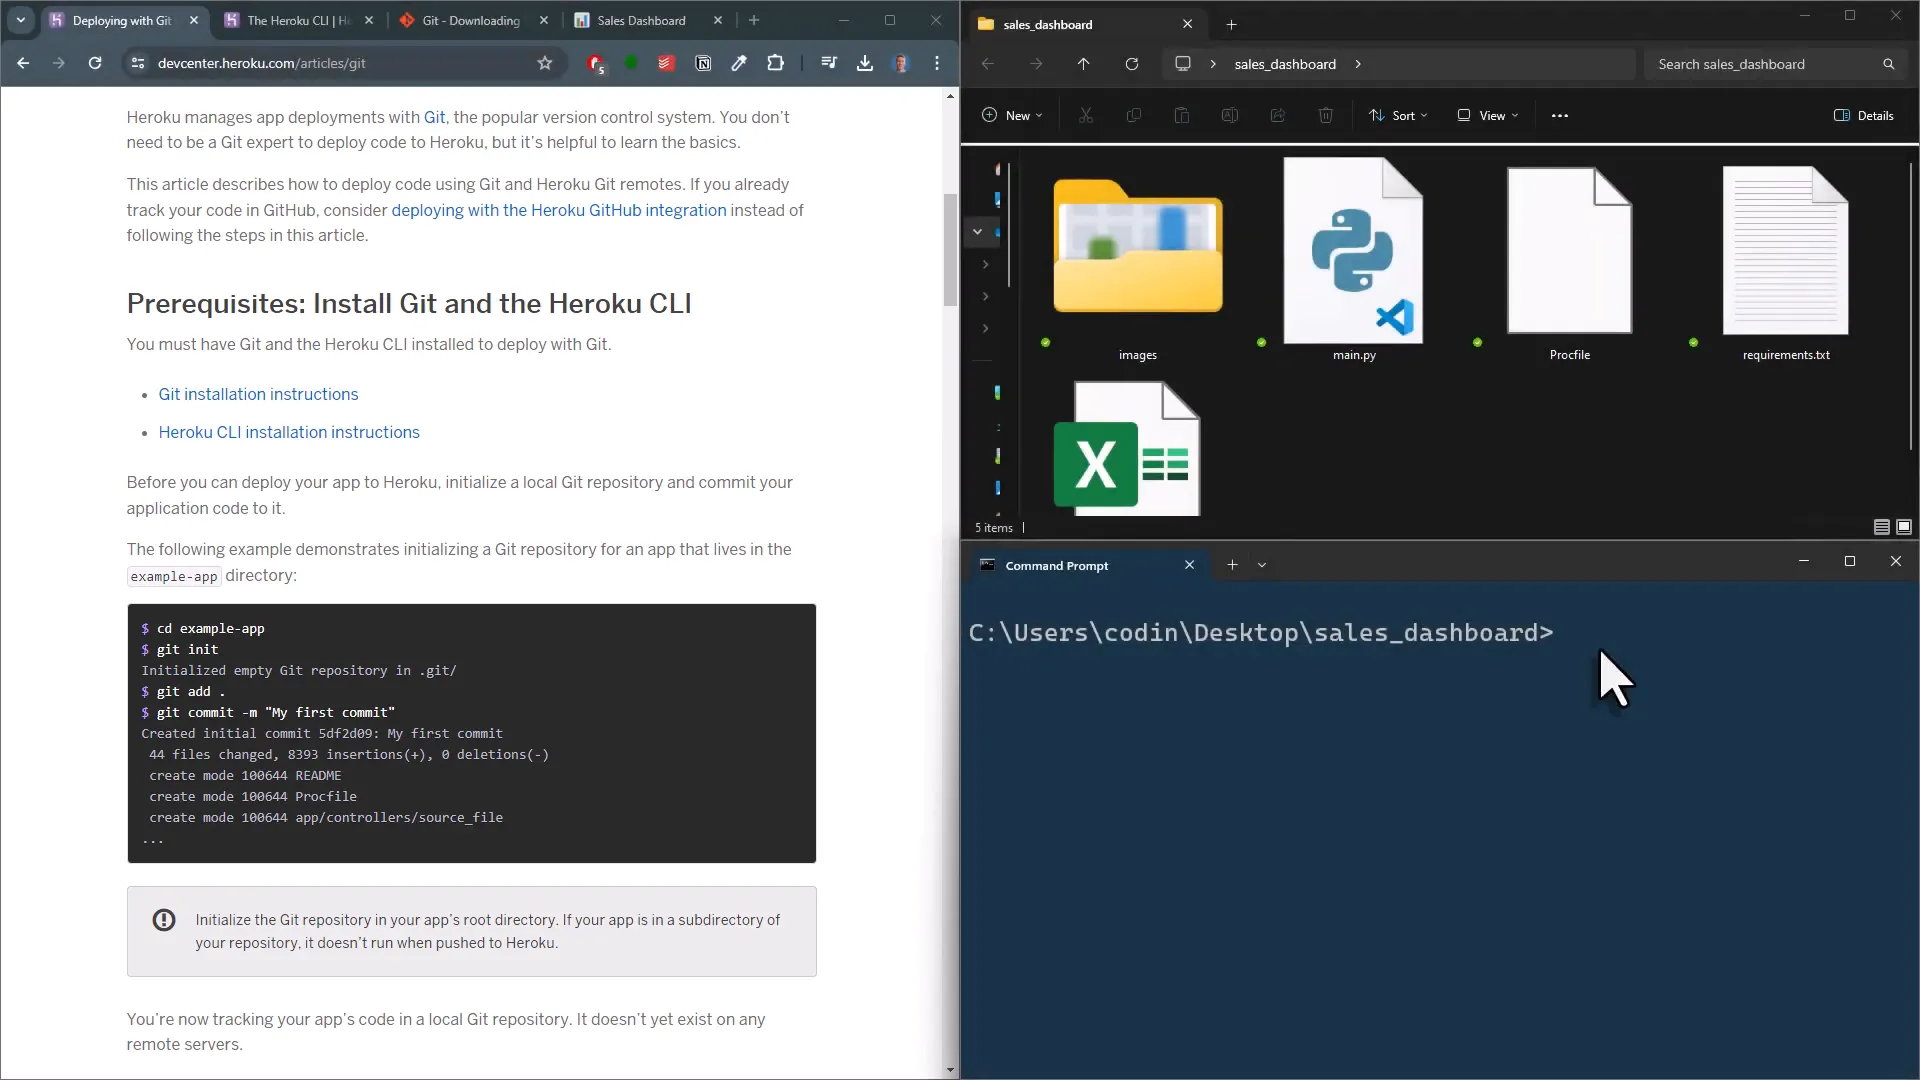Refresh the File Explorer view
This screenshot has width=1920, height=1080.
click(x=1133, y=63)
